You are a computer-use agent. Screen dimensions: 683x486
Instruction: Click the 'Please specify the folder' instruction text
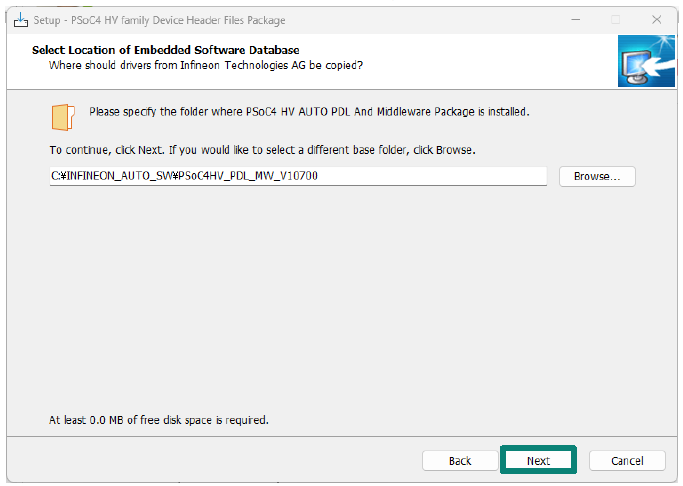(x=309, y=112)
